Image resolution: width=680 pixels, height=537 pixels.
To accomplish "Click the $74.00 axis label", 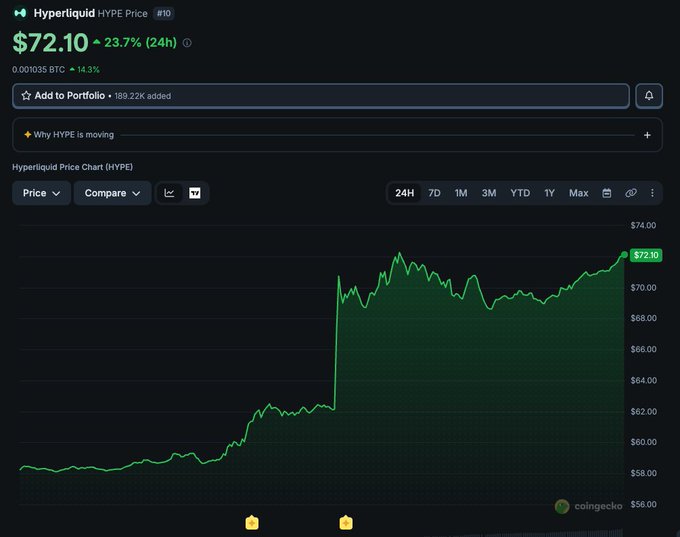I will 643,225.
